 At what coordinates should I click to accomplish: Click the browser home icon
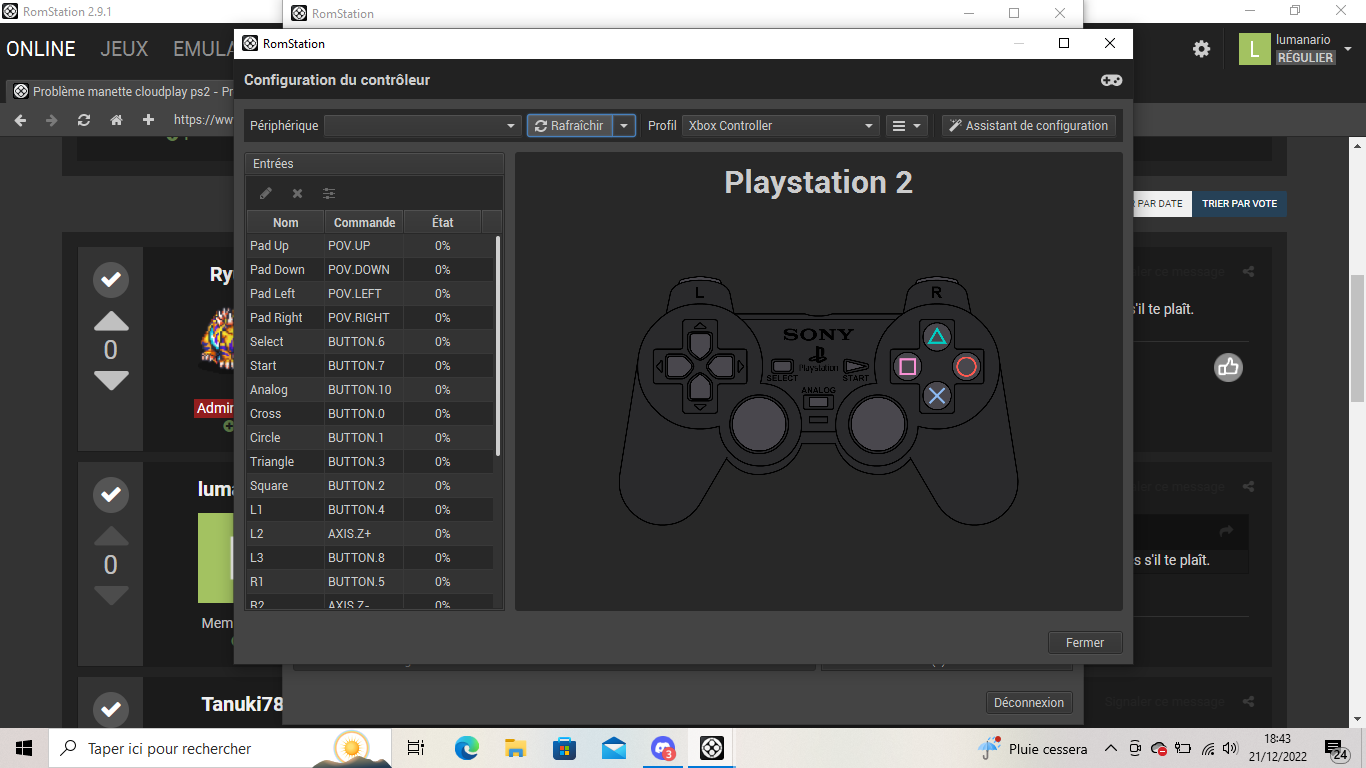(x=116, y=120)
